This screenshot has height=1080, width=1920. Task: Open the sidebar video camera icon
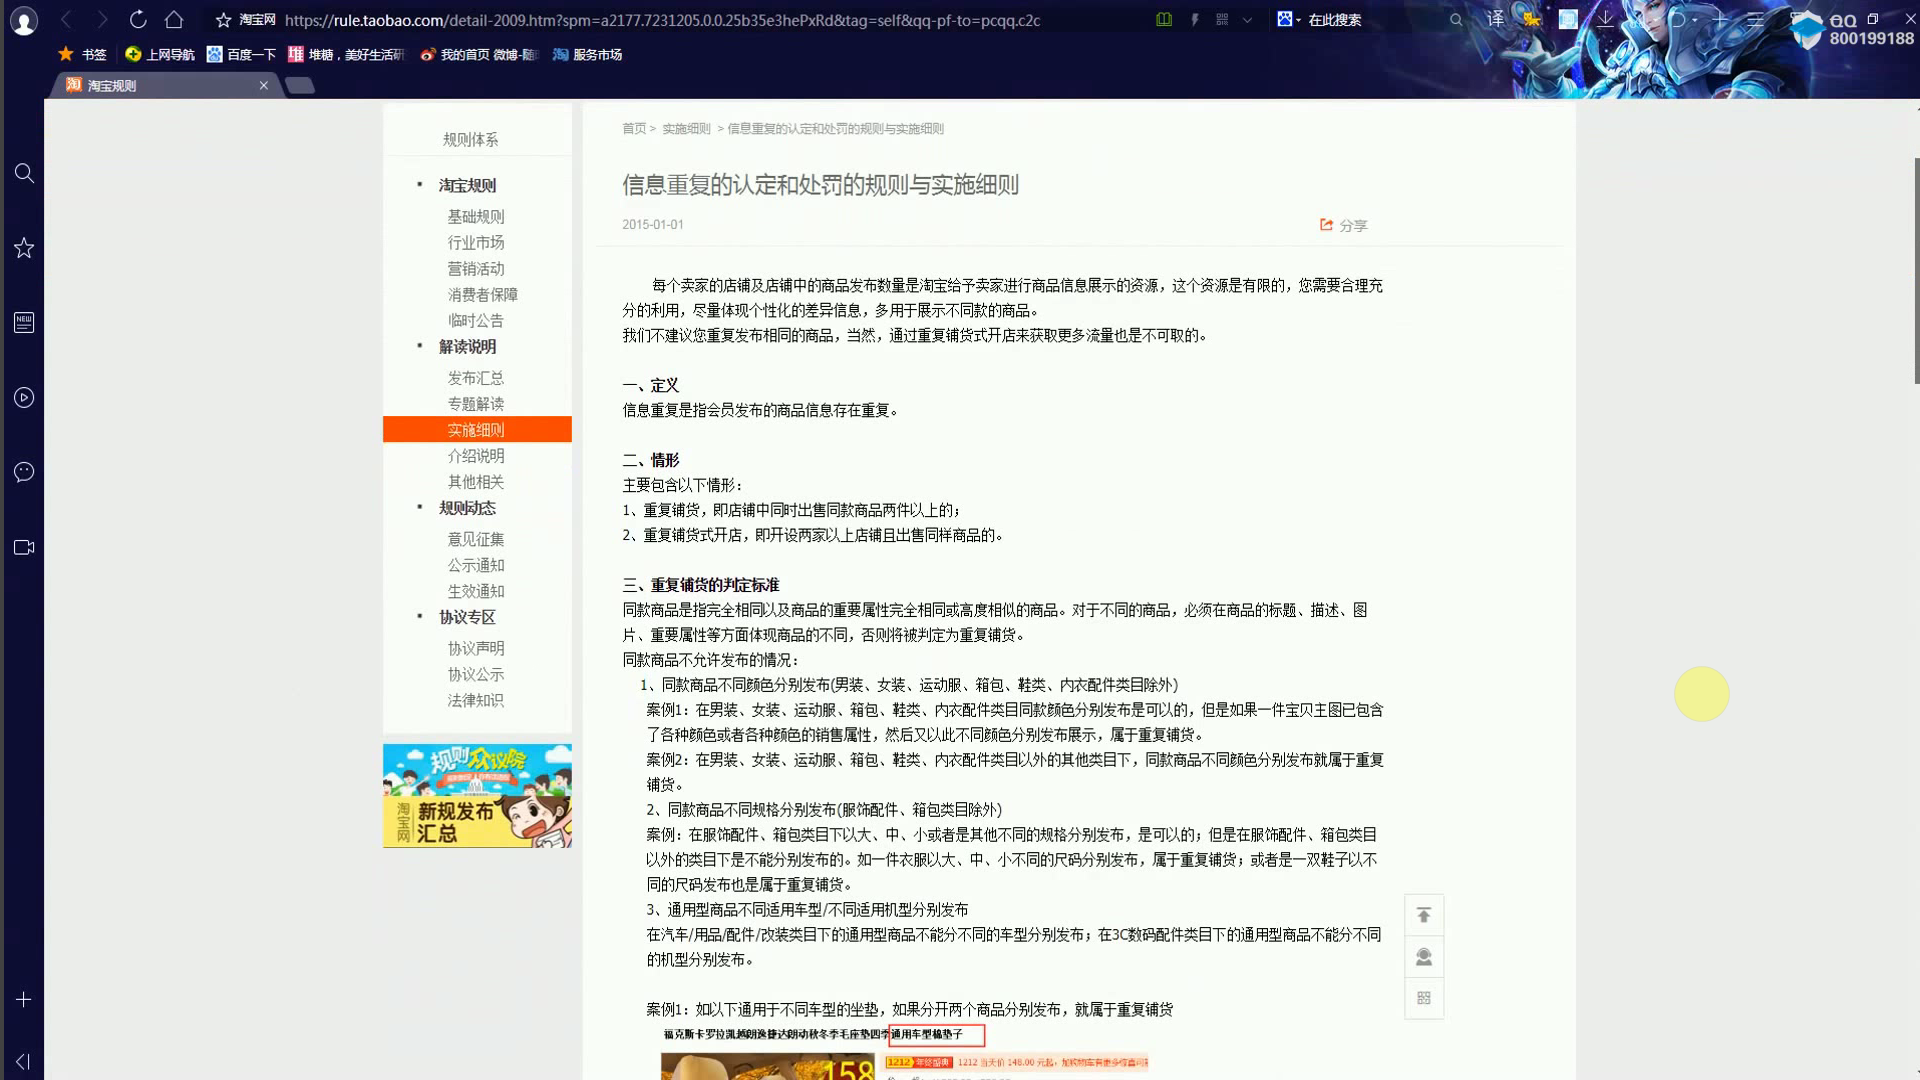[24, 547]
